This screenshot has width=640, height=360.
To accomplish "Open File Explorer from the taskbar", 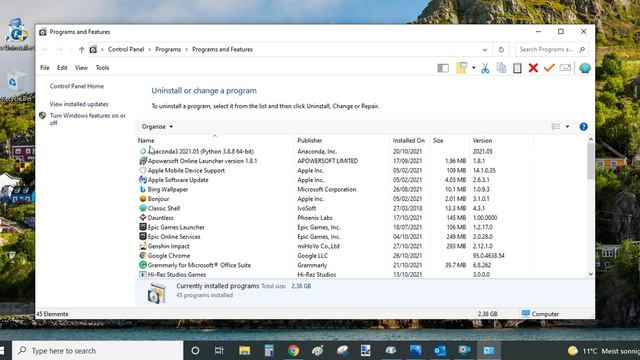I will click(244, 351).
